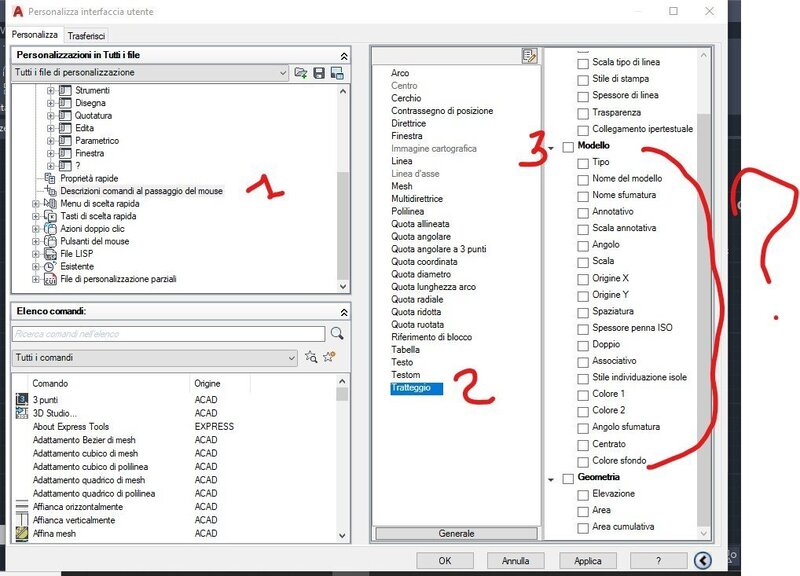This screenshot has width=800, height=576.
Task: Click the edit object type list icon
Action: pyautogui.click(x=530, y=56)
